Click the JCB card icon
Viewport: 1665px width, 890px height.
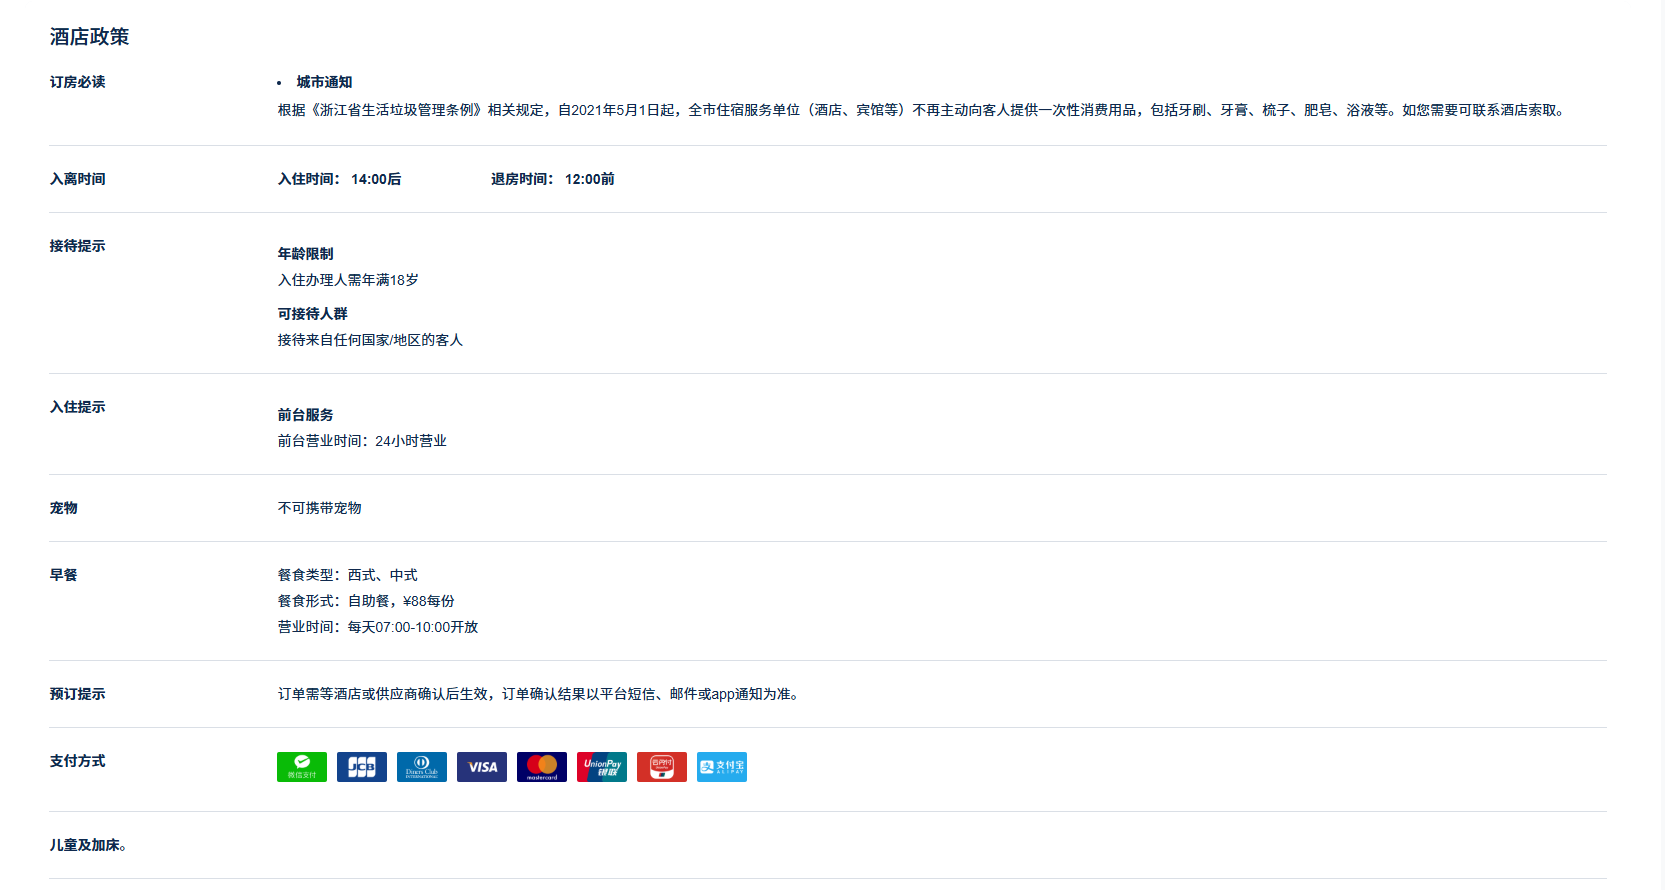(362, 767)
